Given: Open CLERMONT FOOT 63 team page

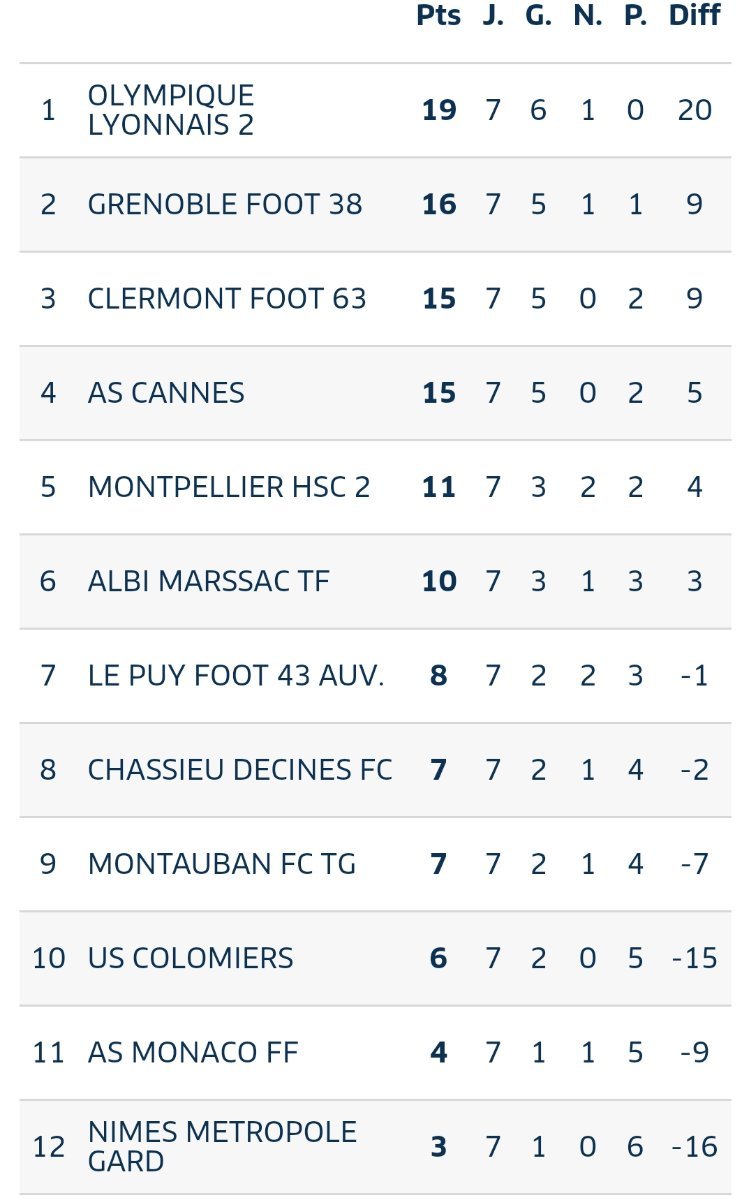Looking at the screenshot, I should coord(227,299).
